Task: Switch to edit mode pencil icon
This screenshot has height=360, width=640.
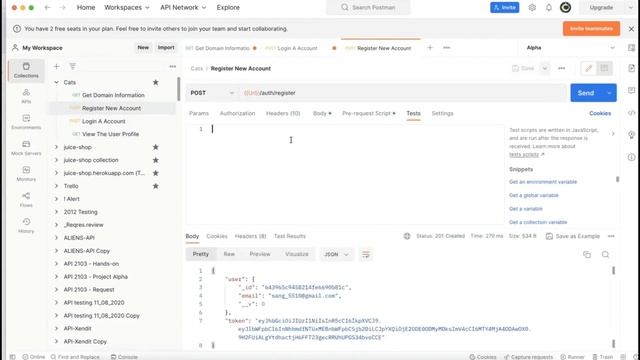Action: (x=589, y=68)
